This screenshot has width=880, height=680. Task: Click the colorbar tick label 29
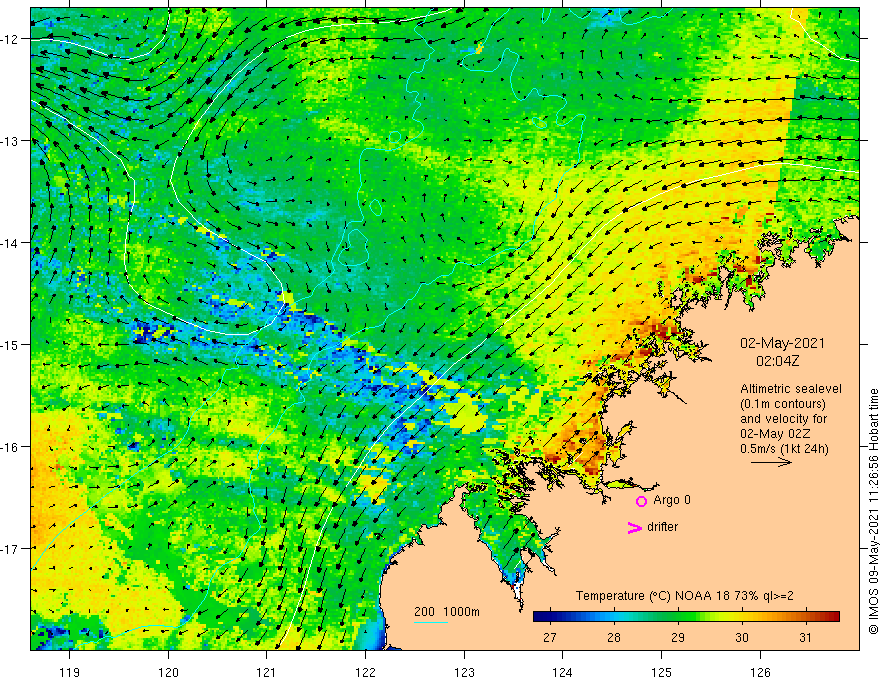pos(678,637)
